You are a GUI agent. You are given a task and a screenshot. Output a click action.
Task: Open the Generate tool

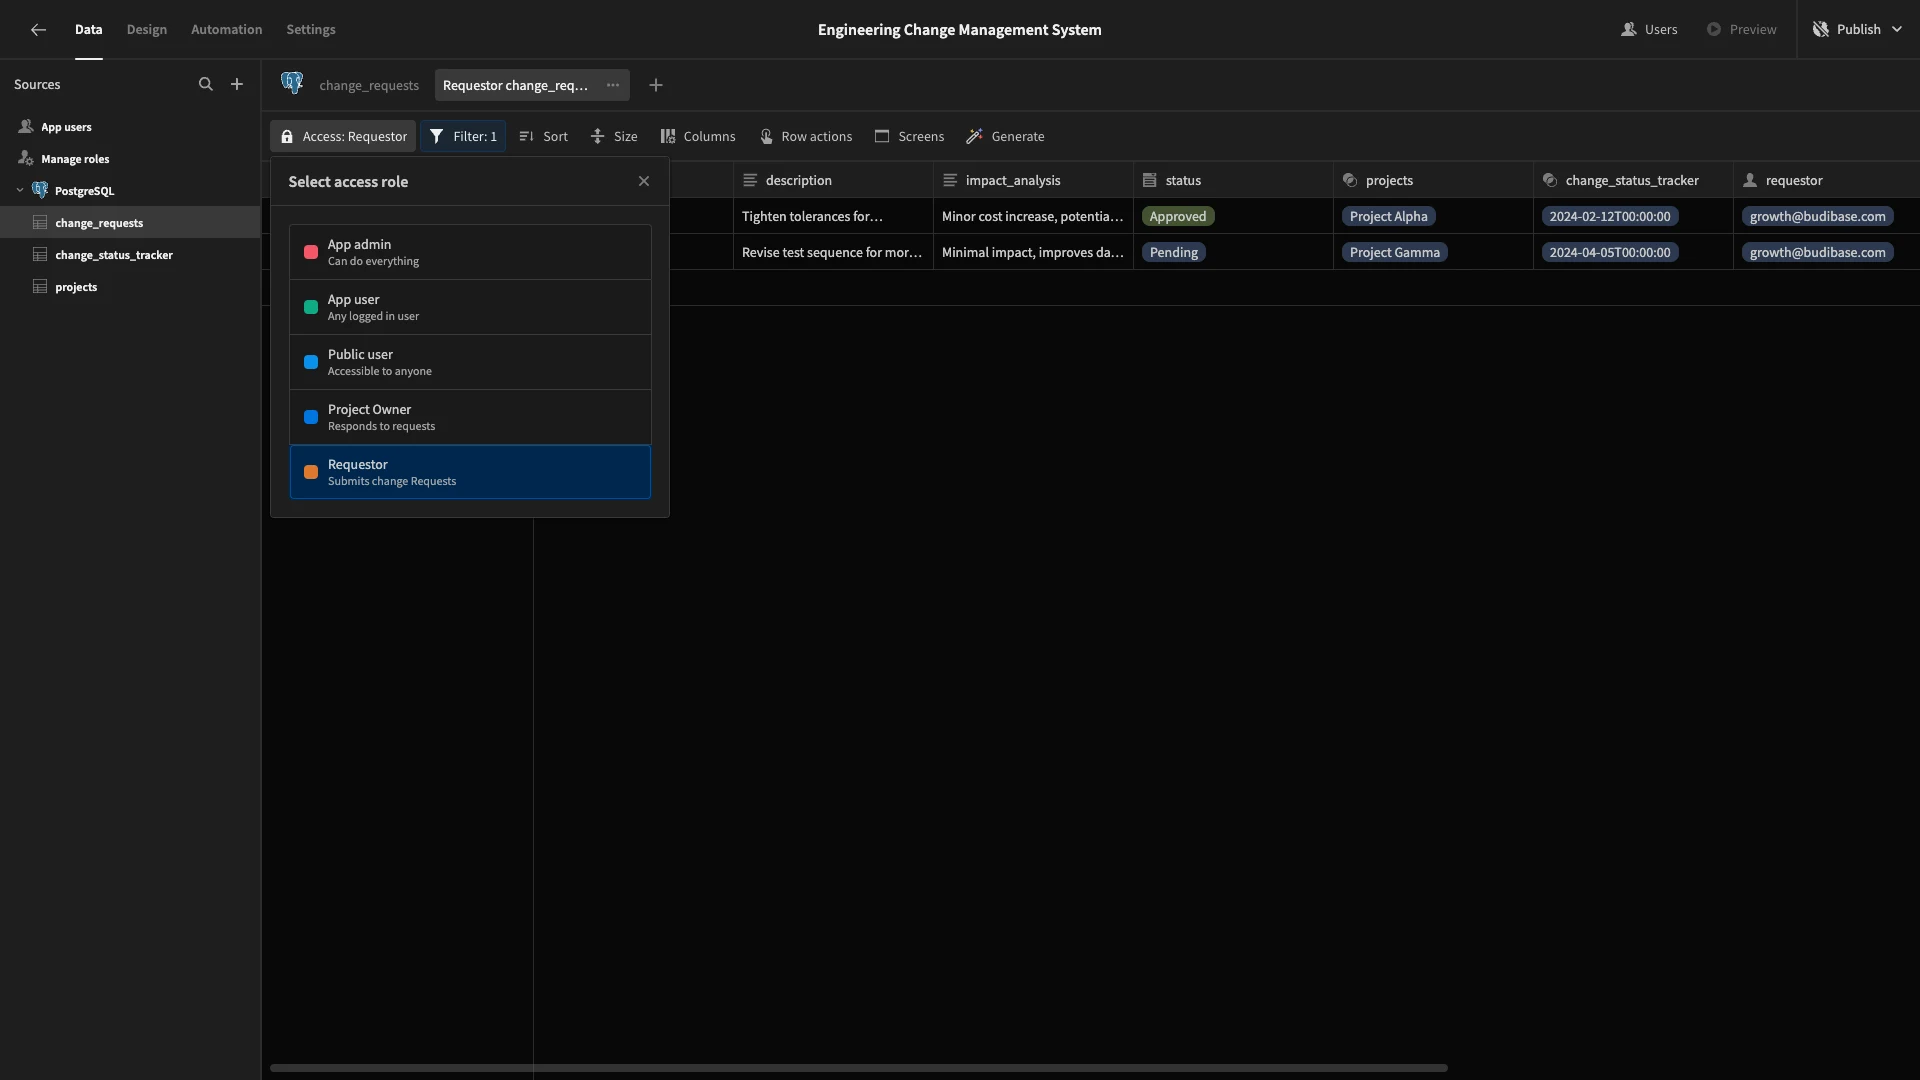click(1006, 136)
